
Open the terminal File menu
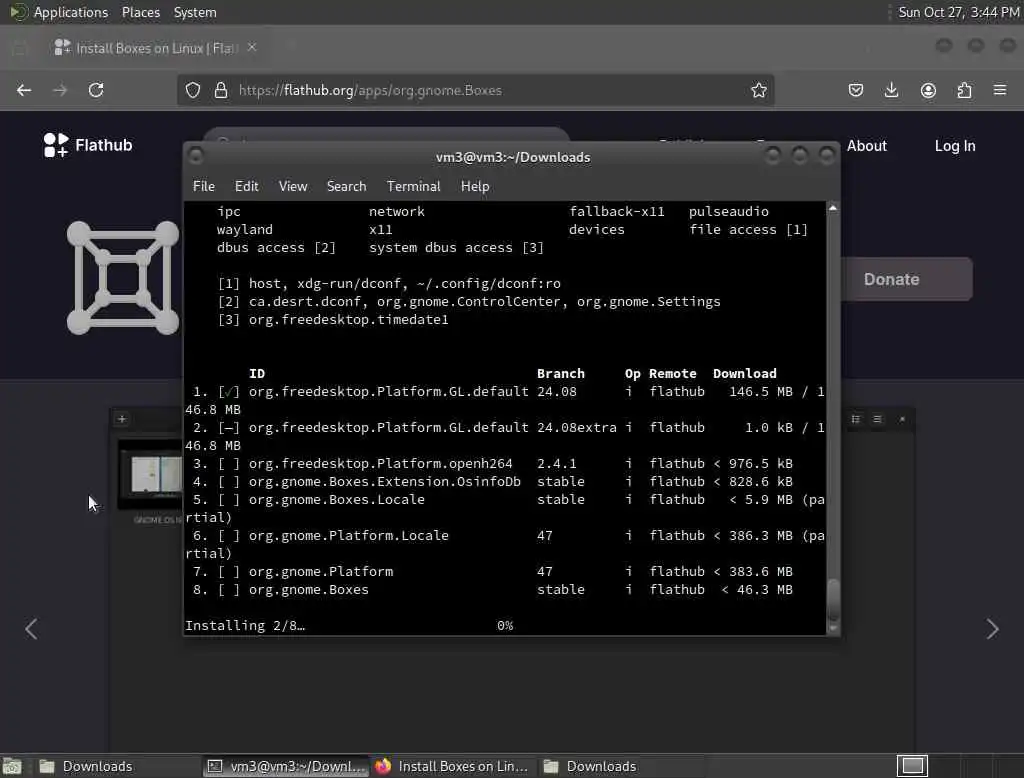click(204, 186)
